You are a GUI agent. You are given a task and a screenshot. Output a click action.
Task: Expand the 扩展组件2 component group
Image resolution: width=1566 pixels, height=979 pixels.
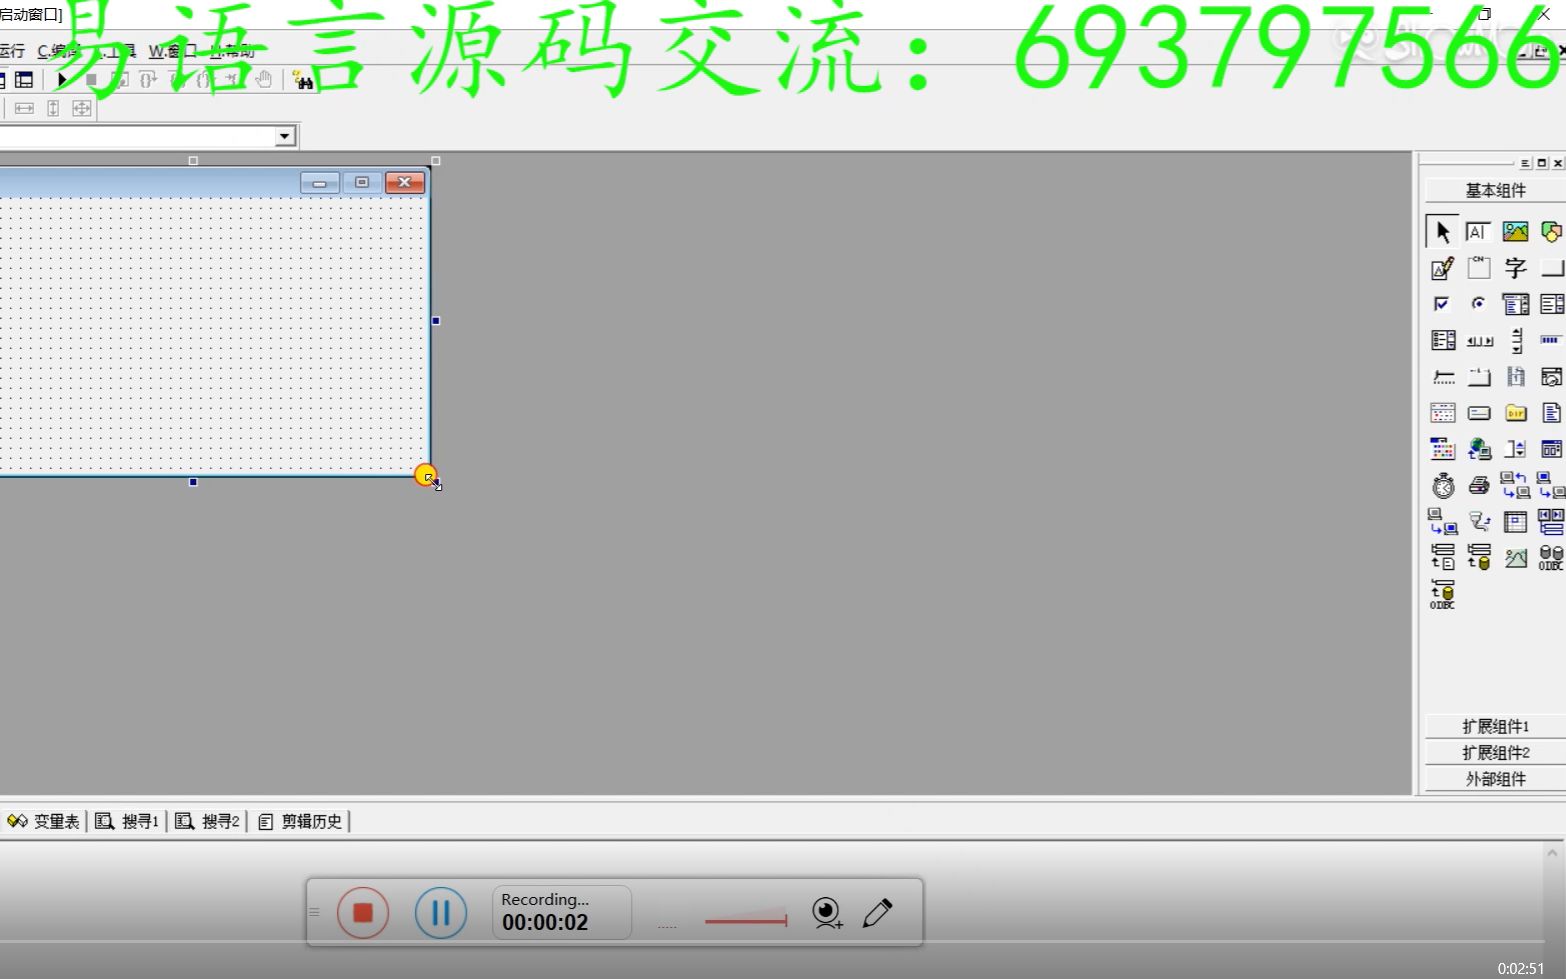[1495, 752]
